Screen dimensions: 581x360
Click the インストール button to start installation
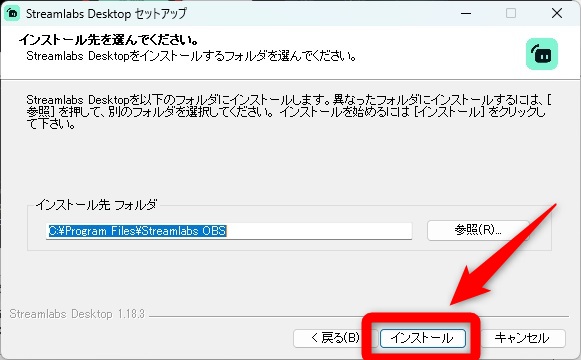(x=423, y=338)
